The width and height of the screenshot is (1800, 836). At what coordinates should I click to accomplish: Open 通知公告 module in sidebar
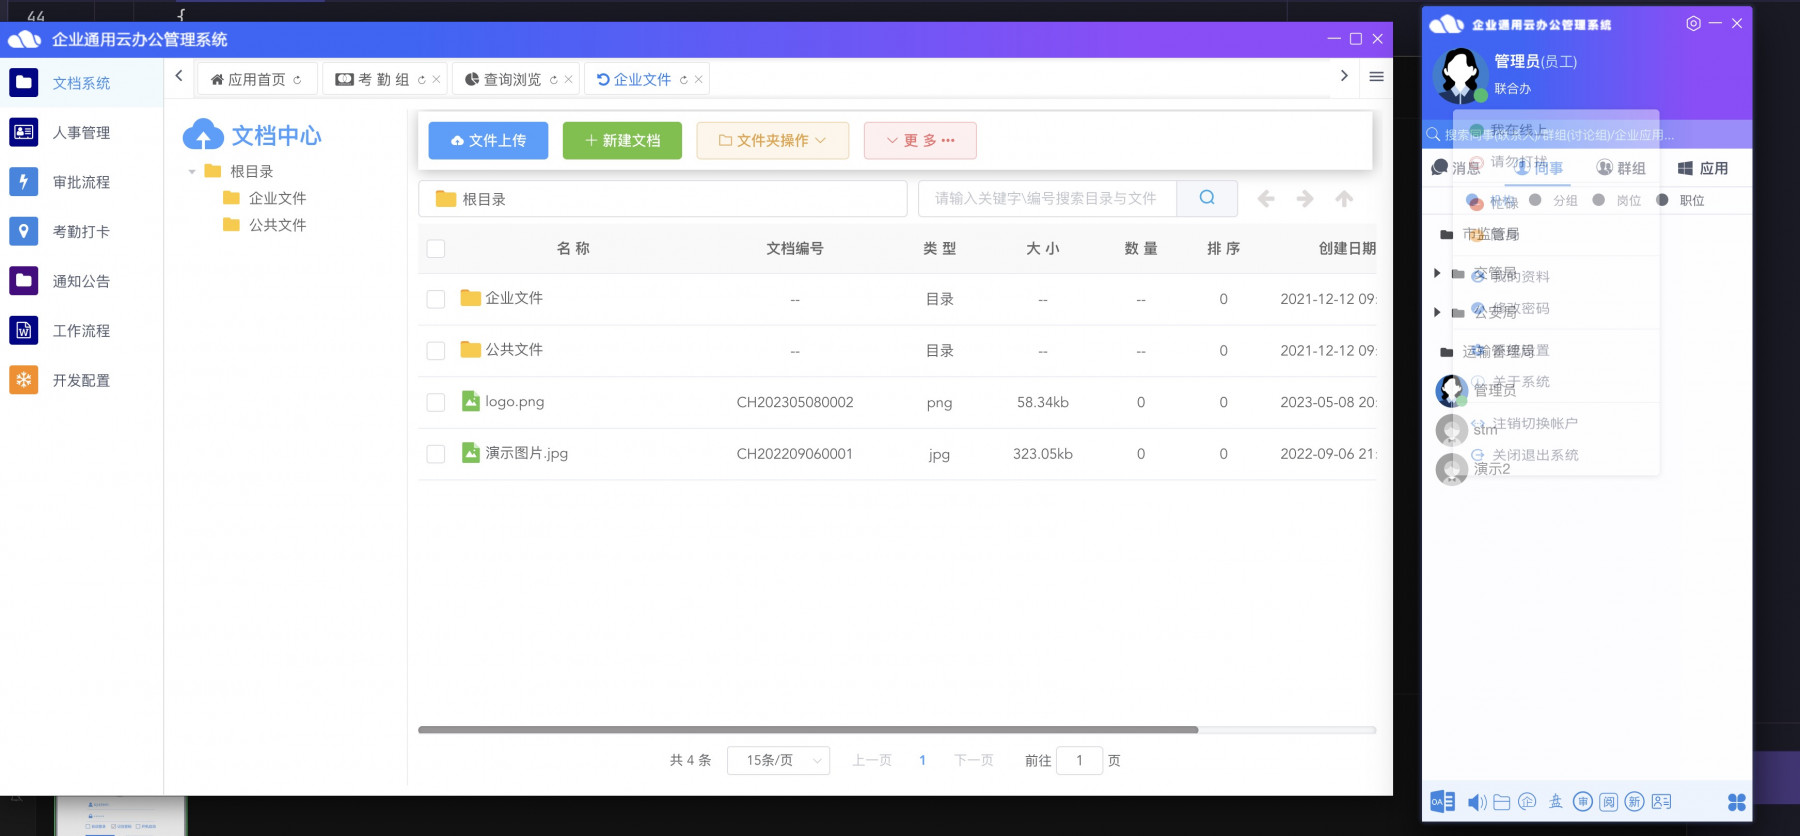pyautogui.click(x=81, y=281)
